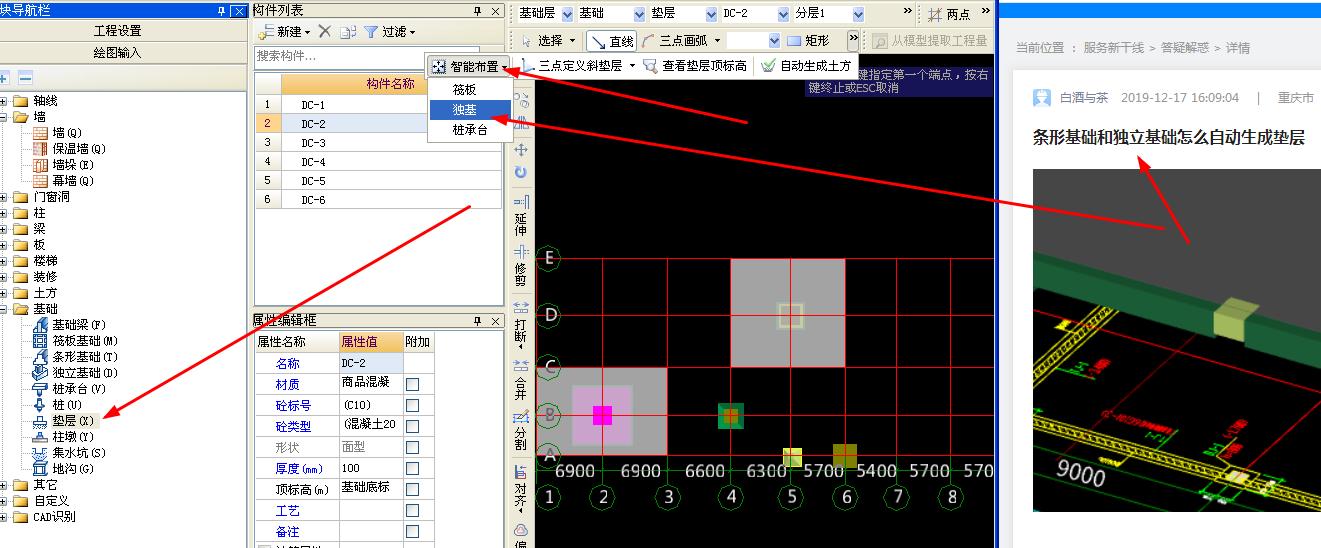Click the delete component X icon

(x=324, y=32)
